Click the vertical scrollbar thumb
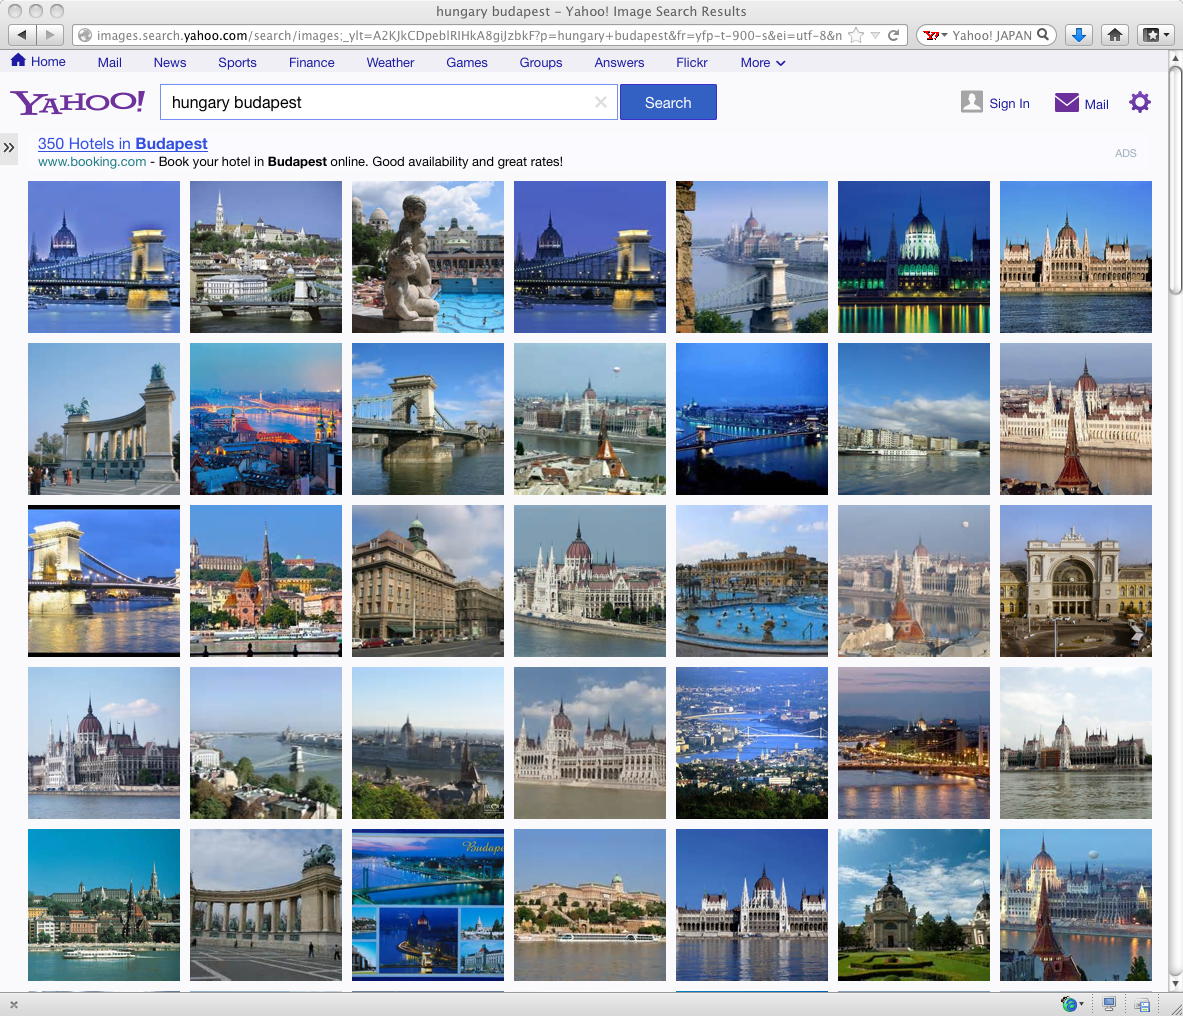This screenshot has height=1016, width=1183. tap(1175, 180)
